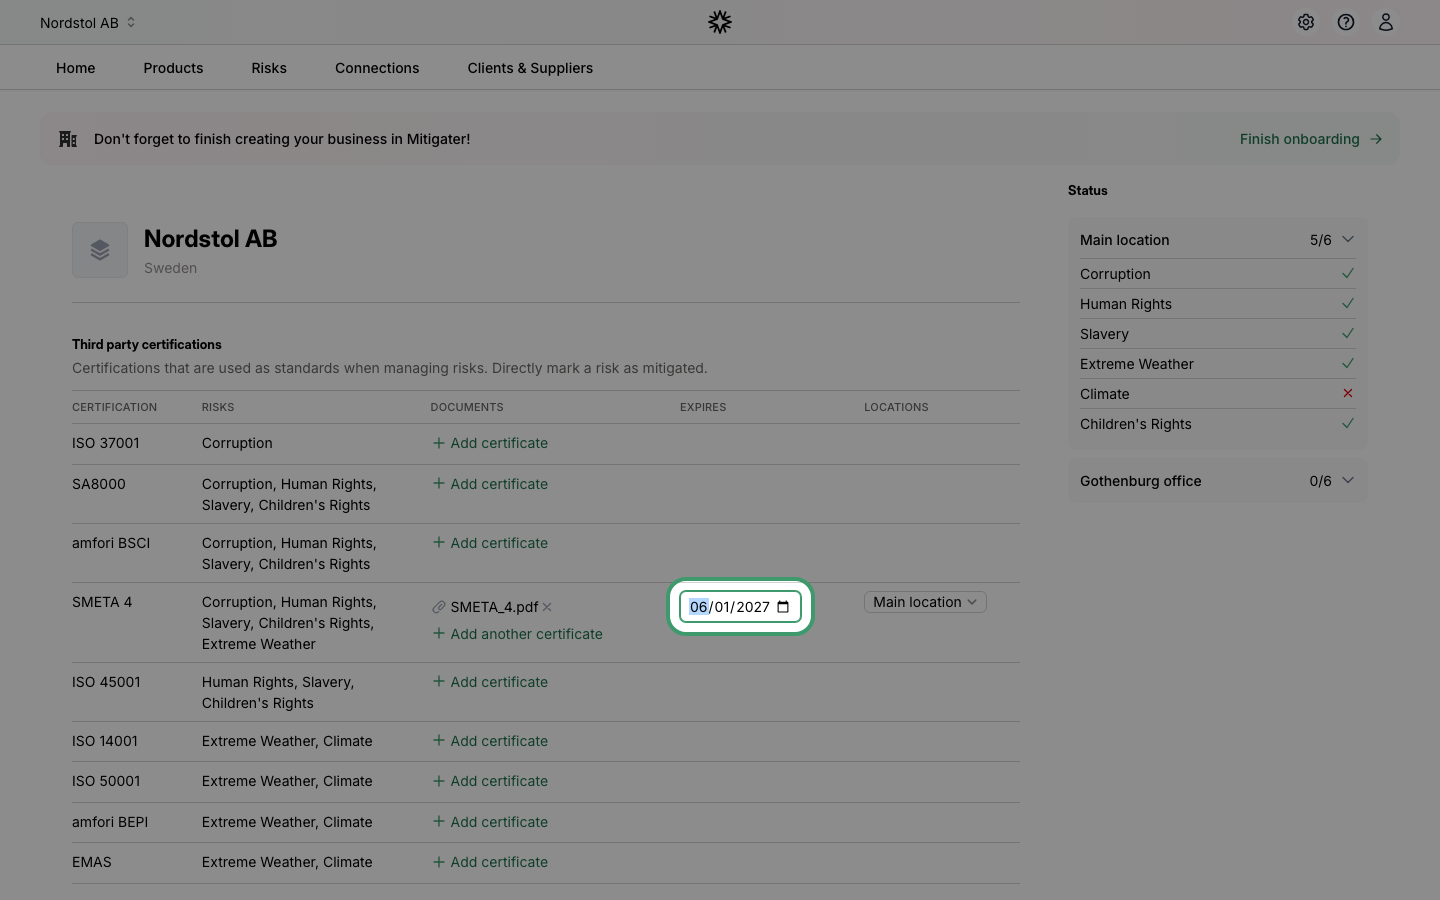
Task: Click the arrow icon after Finish onboarding
Action: [x=1376, y=139]
